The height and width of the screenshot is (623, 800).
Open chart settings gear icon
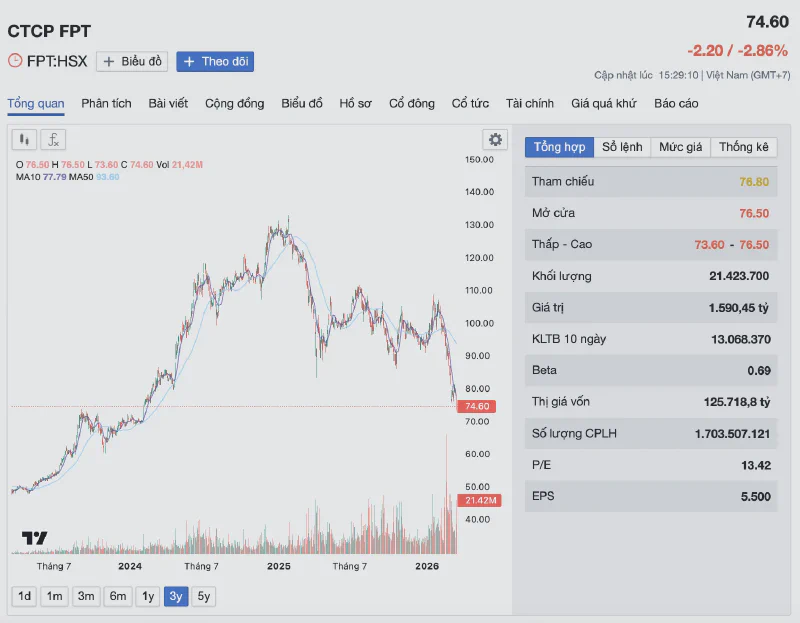pyautogui.click(x=495, y=139)
